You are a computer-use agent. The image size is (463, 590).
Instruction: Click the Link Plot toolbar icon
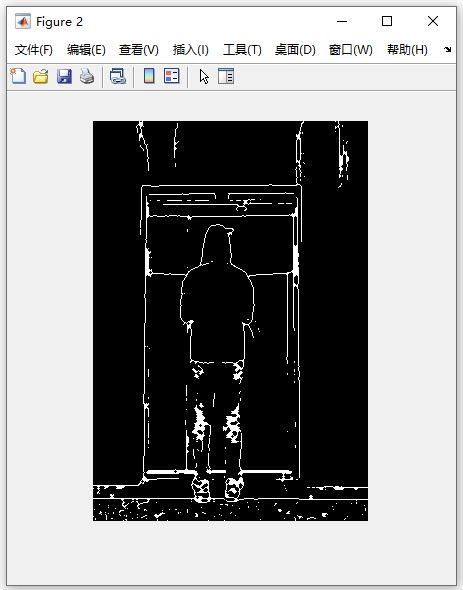(x=118, y=76)
